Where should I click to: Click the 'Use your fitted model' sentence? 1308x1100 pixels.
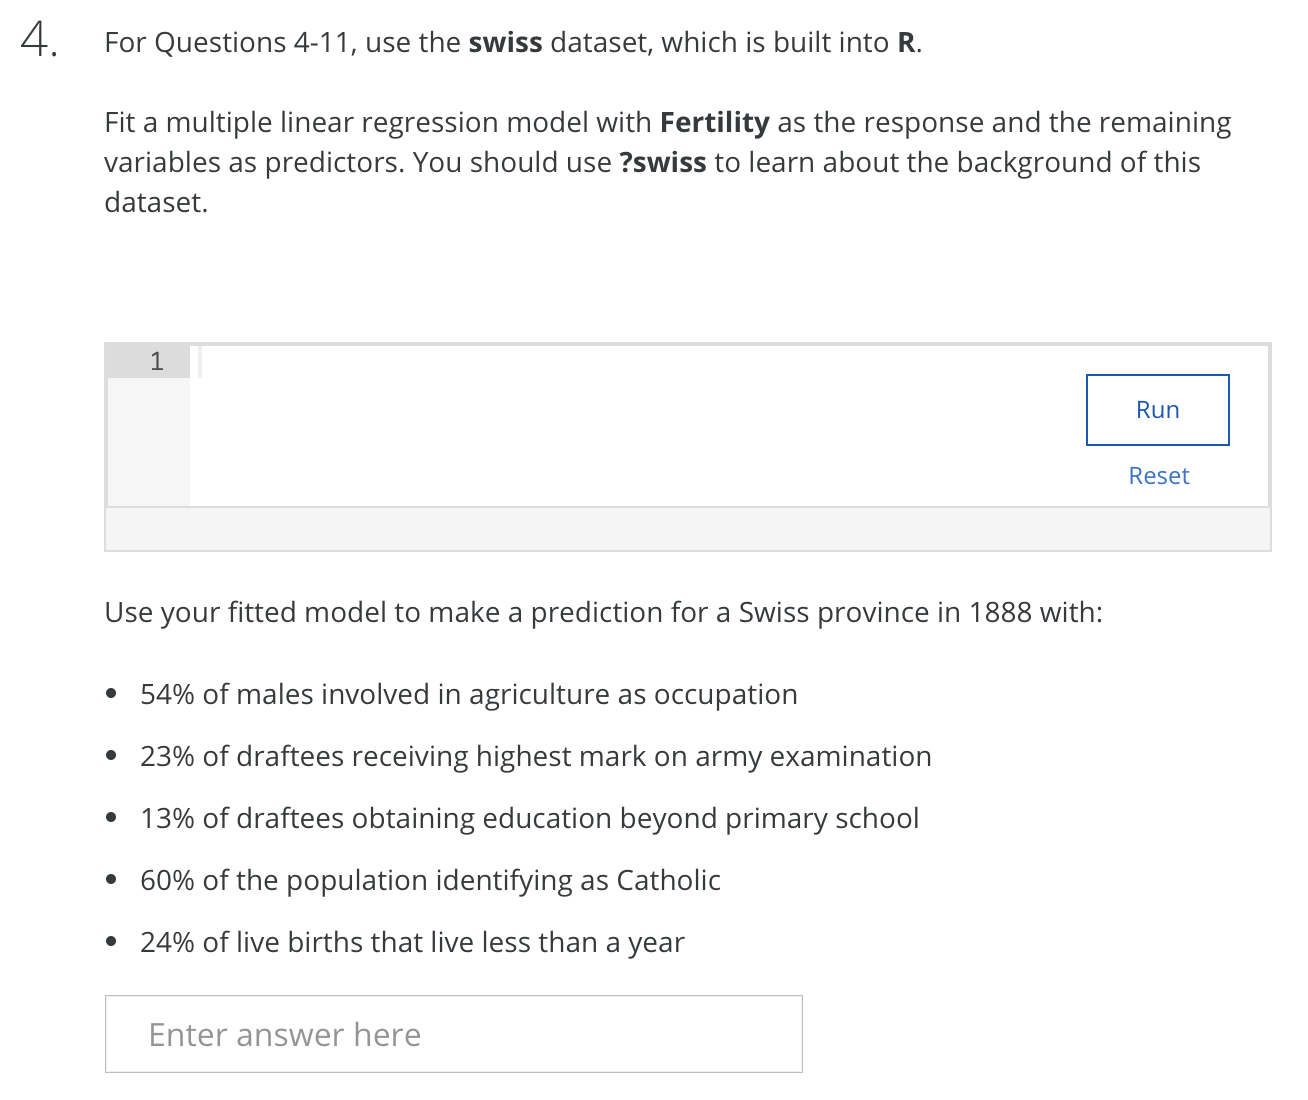click(603, 612)
